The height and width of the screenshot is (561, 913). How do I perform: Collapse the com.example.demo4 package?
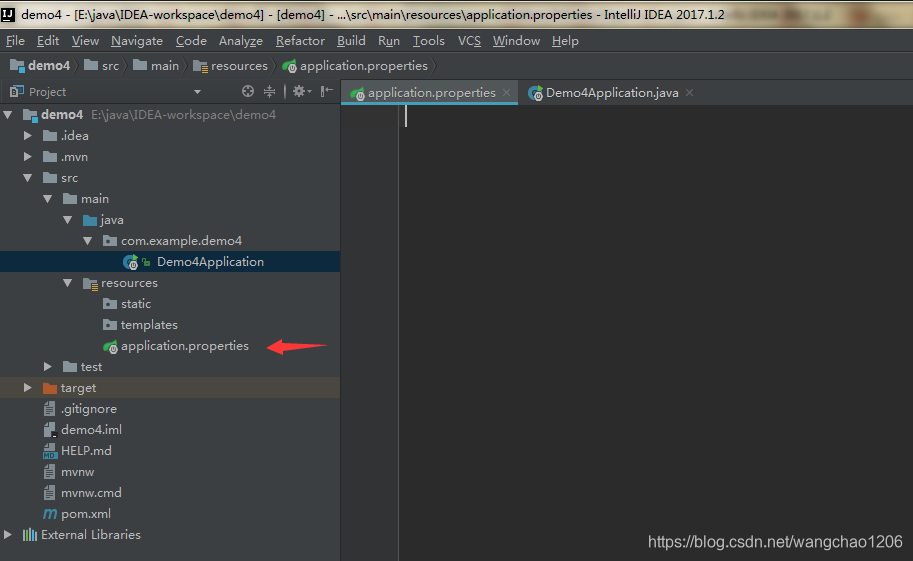tap(87, 241)
